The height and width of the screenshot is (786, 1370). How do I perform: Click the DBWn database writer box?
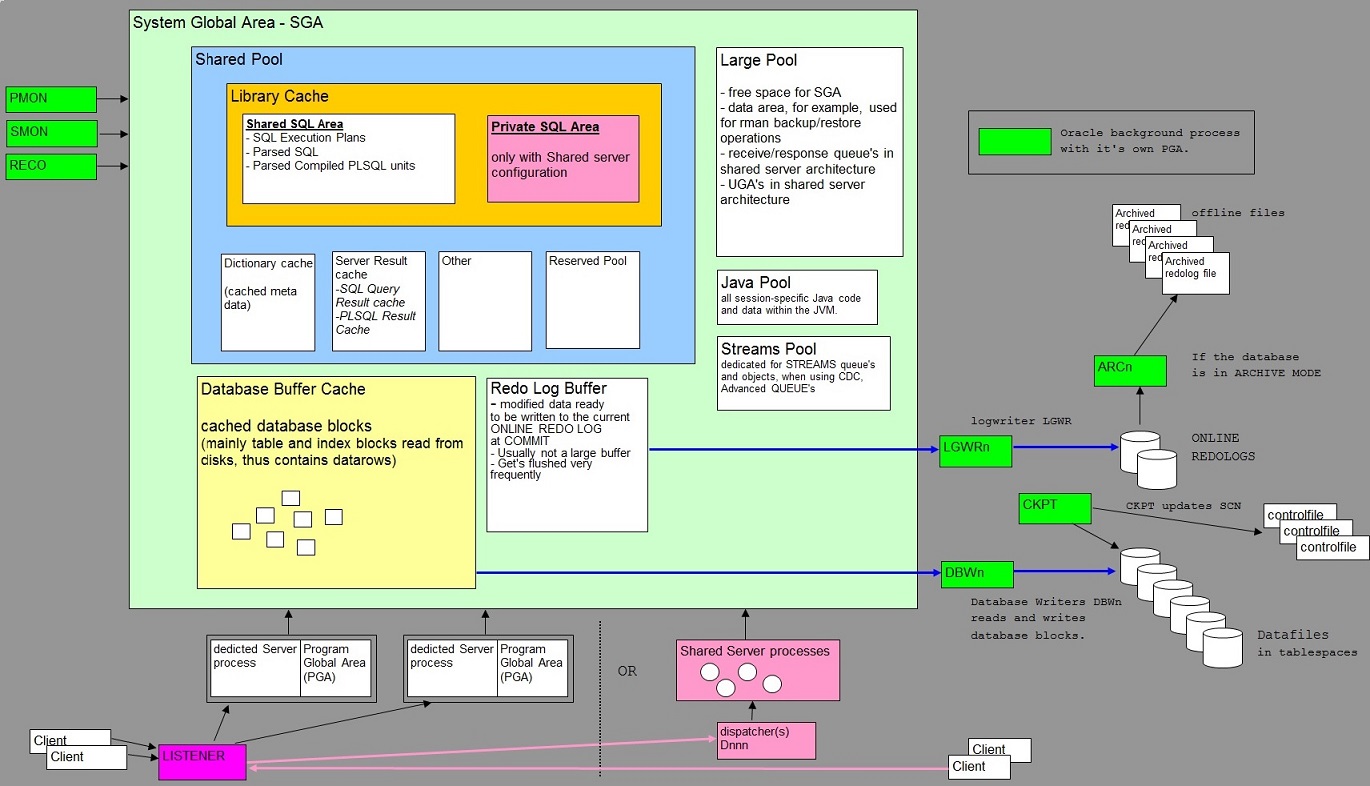coord(977,574)
